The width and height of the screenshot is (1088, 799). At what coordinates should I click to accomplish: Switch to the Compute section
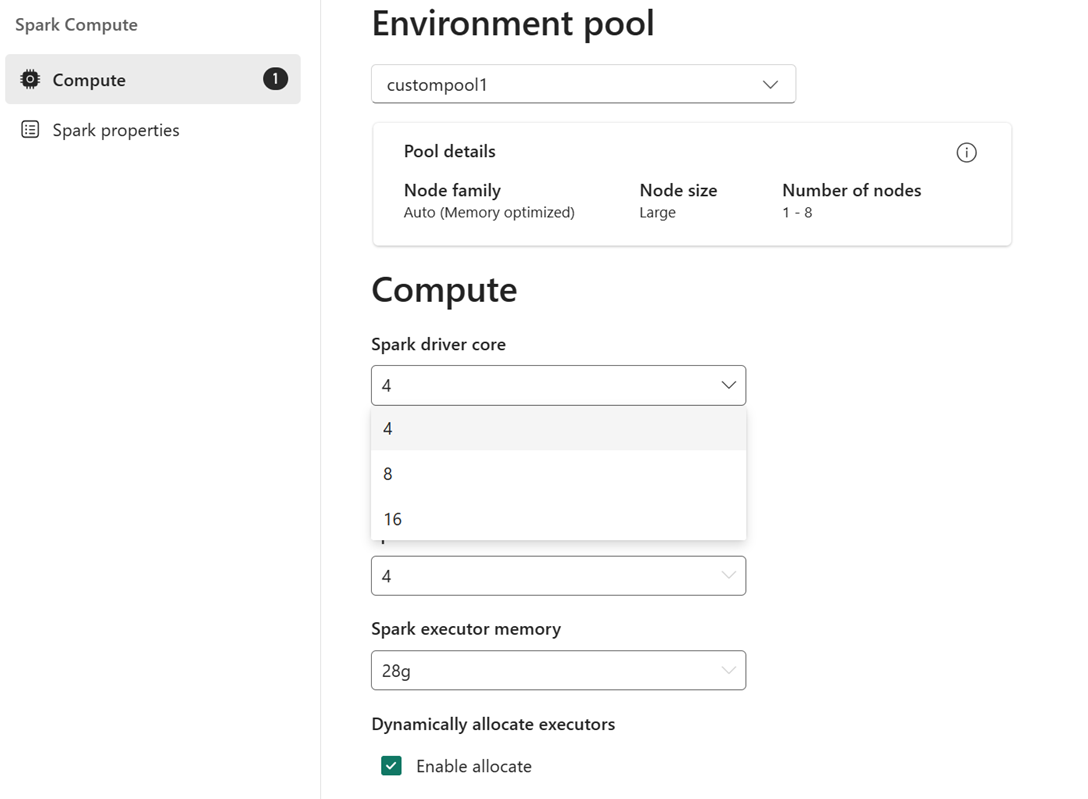[x=89, y=80]
